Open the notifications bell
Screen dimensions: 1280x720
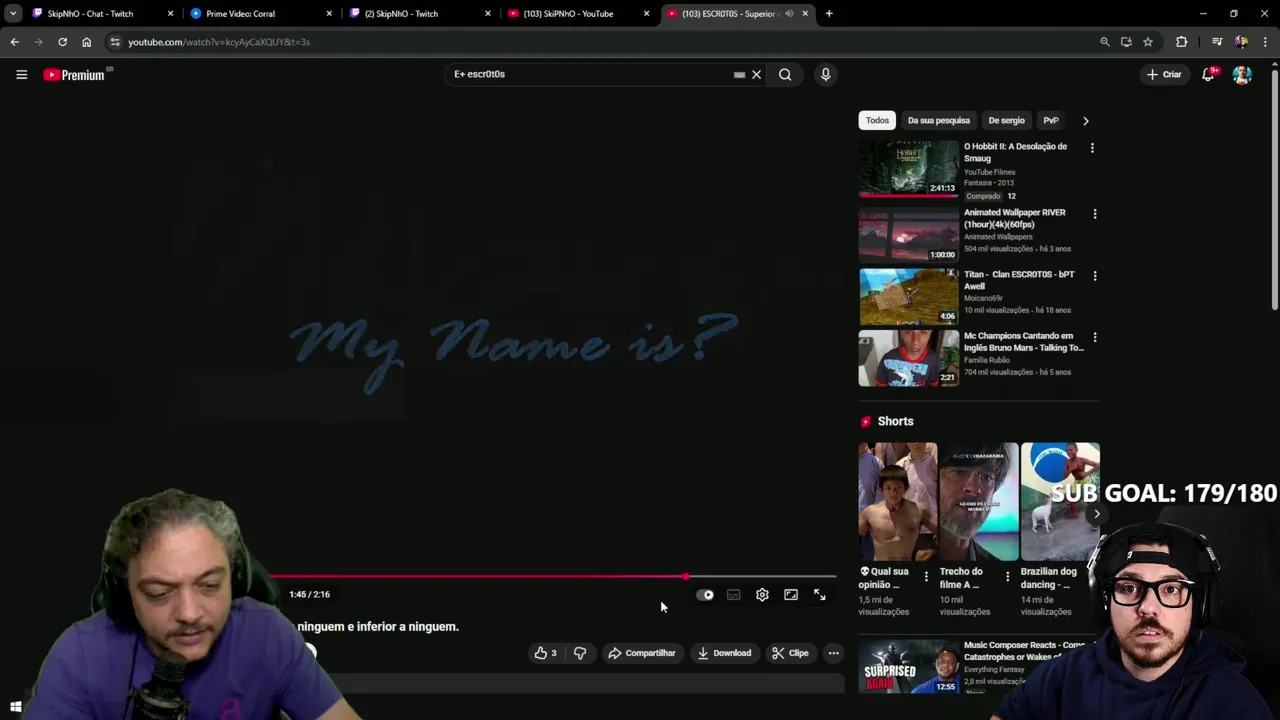[x=1208, y=74]
